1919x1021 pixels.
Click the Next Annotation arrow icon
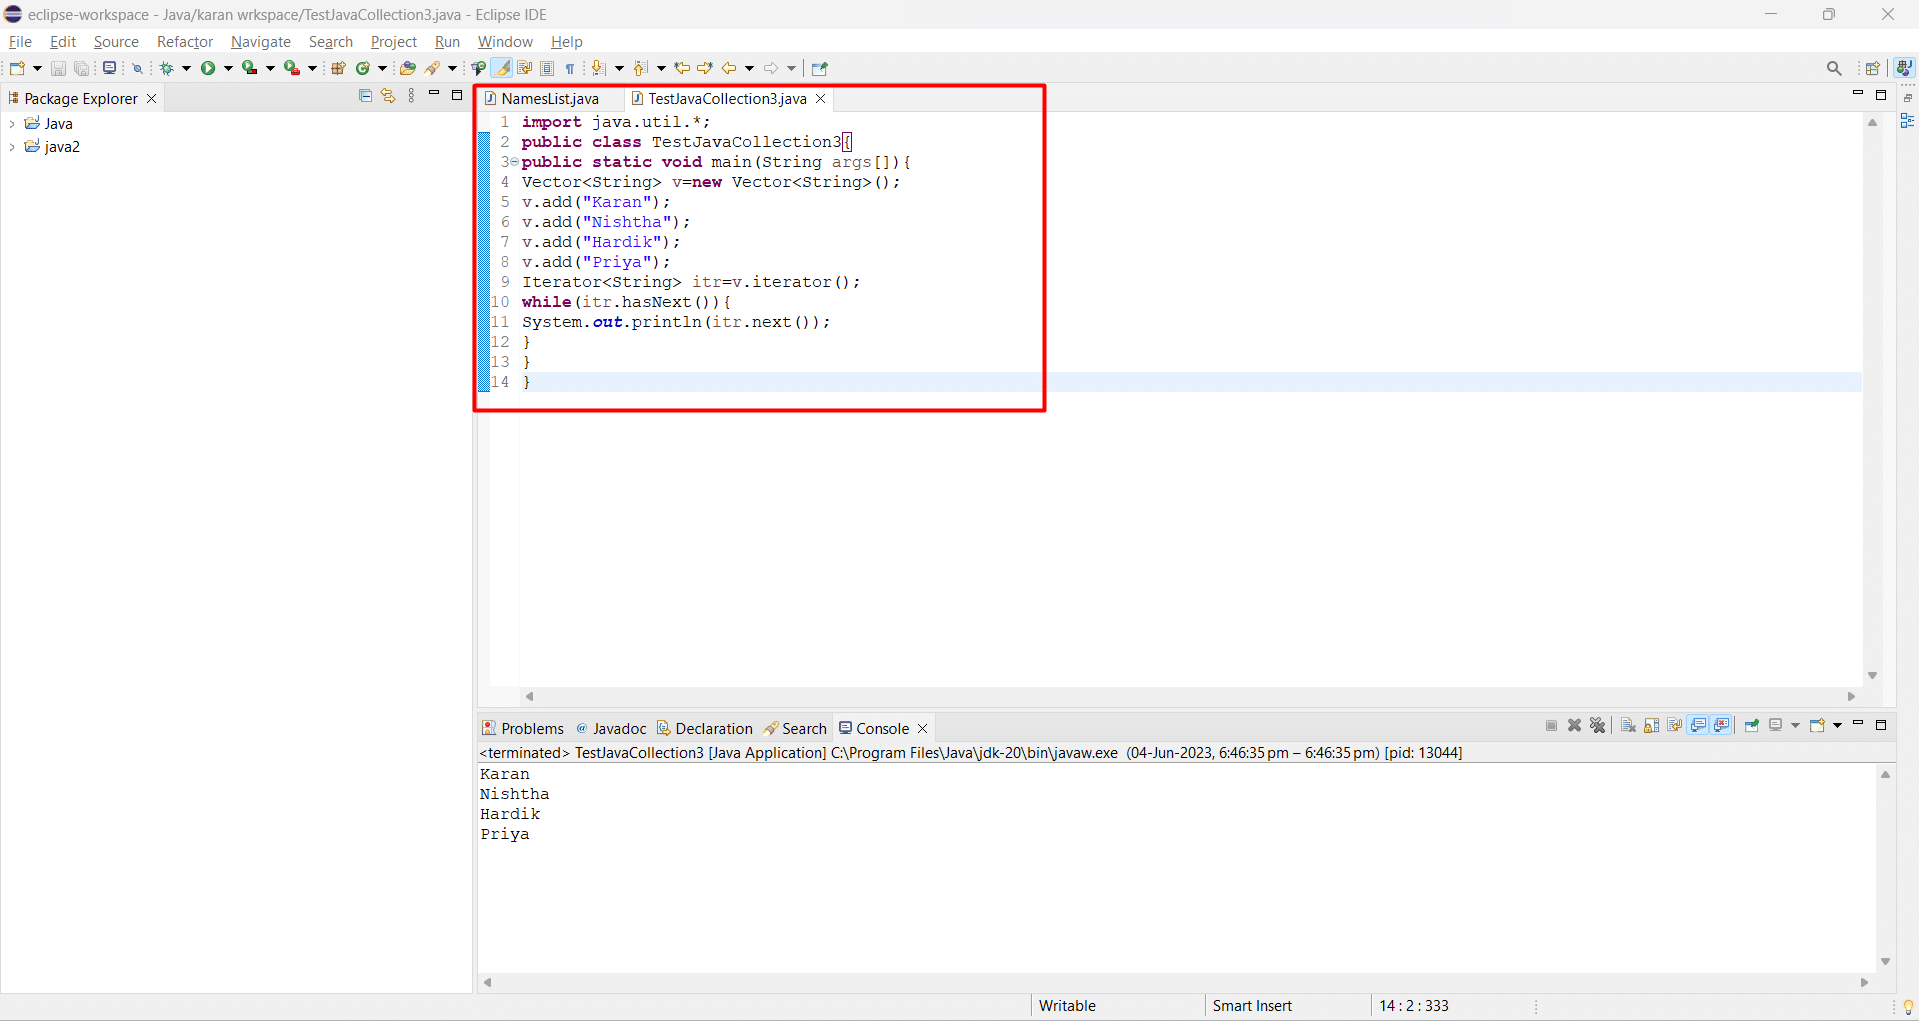598,68
